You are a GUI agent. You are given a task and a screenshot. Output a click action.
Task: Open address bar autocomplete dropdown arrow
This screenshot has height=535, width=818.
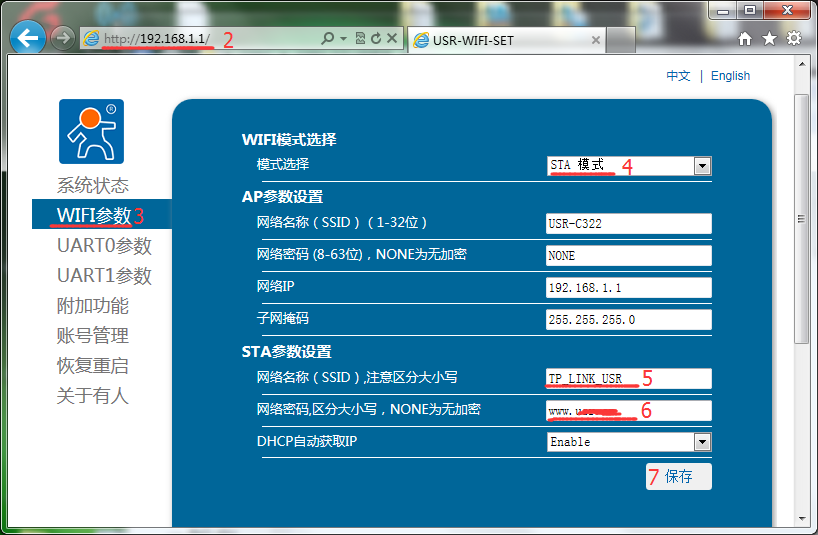(343, 39)
